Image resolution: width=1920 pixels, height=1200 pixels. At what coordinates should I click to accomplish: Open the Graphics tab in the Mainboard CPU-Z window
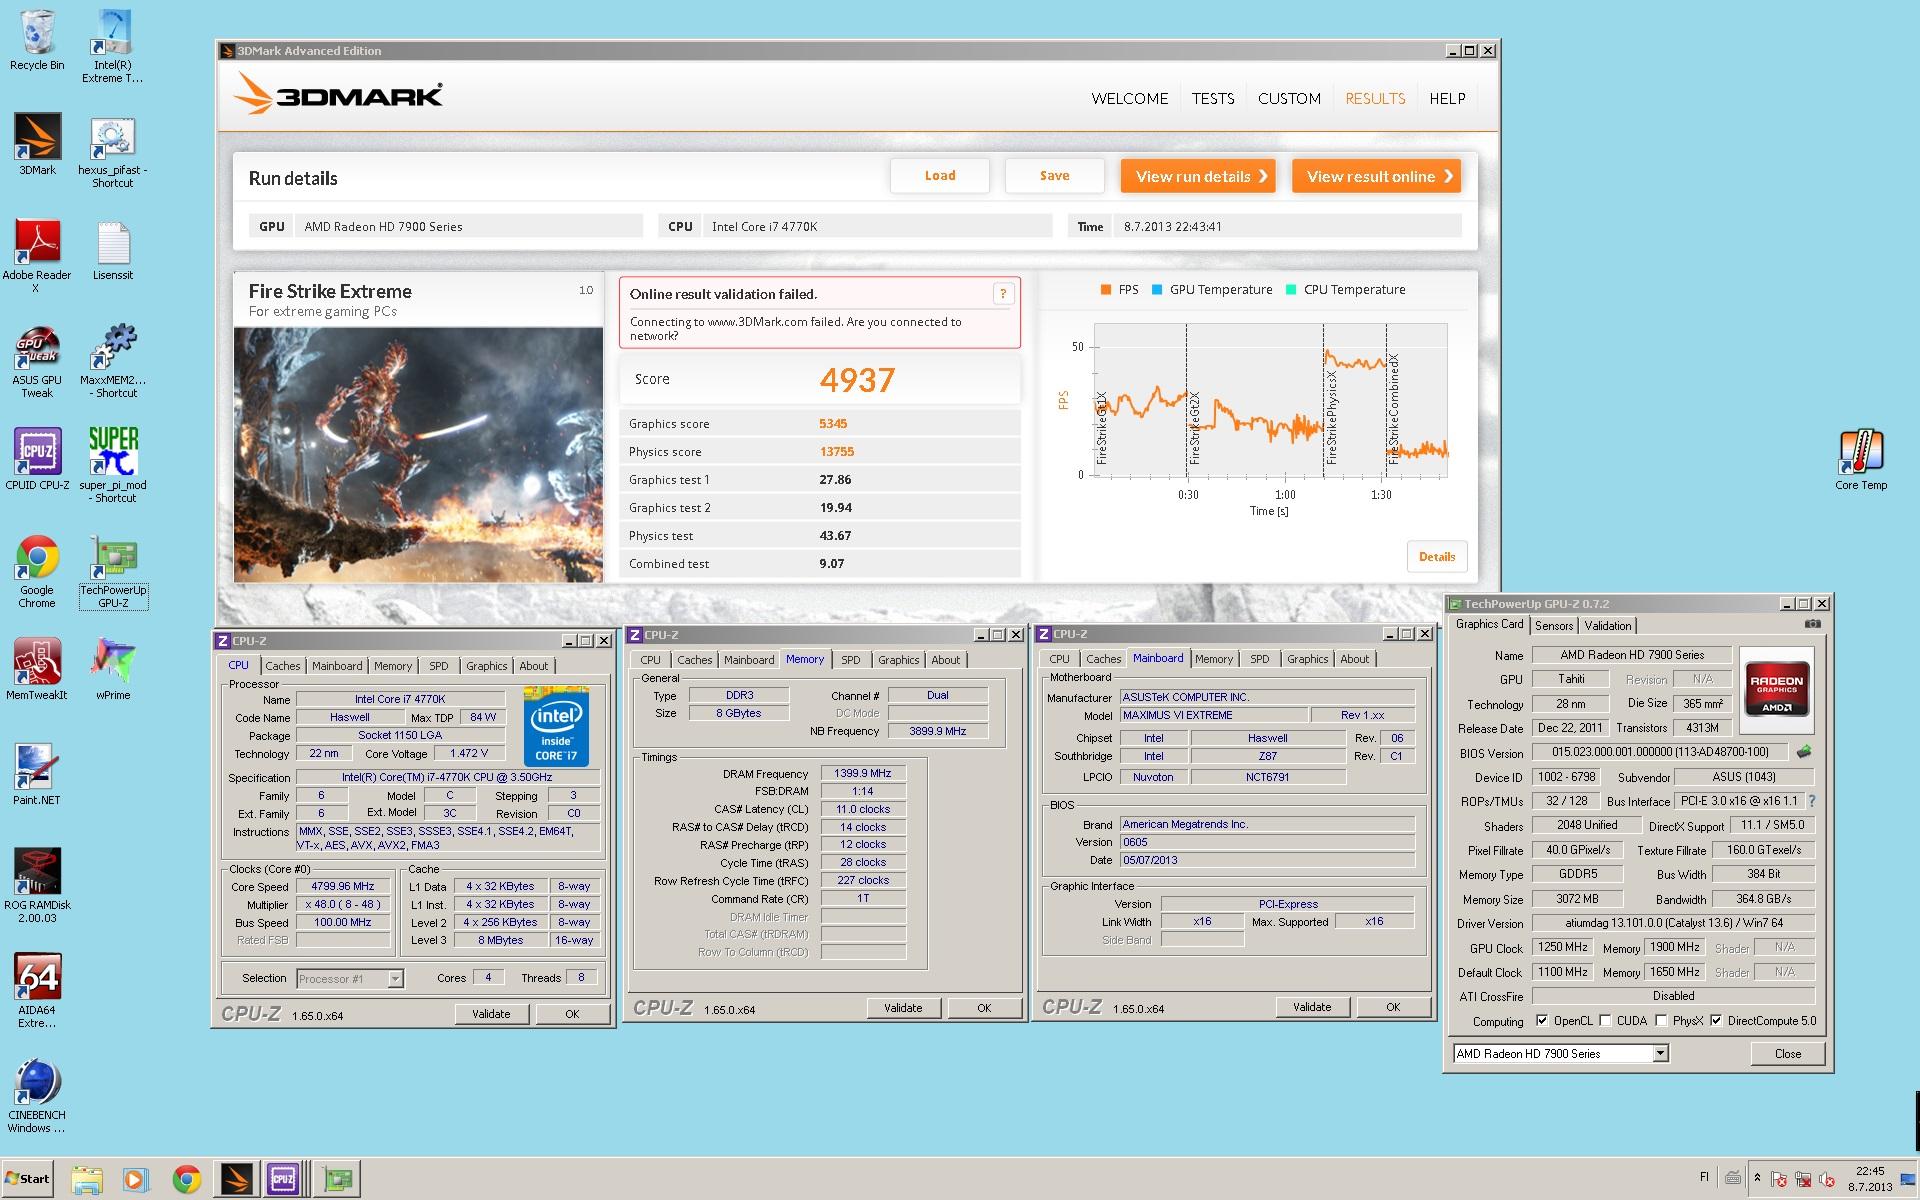[x=1307, y=659]
